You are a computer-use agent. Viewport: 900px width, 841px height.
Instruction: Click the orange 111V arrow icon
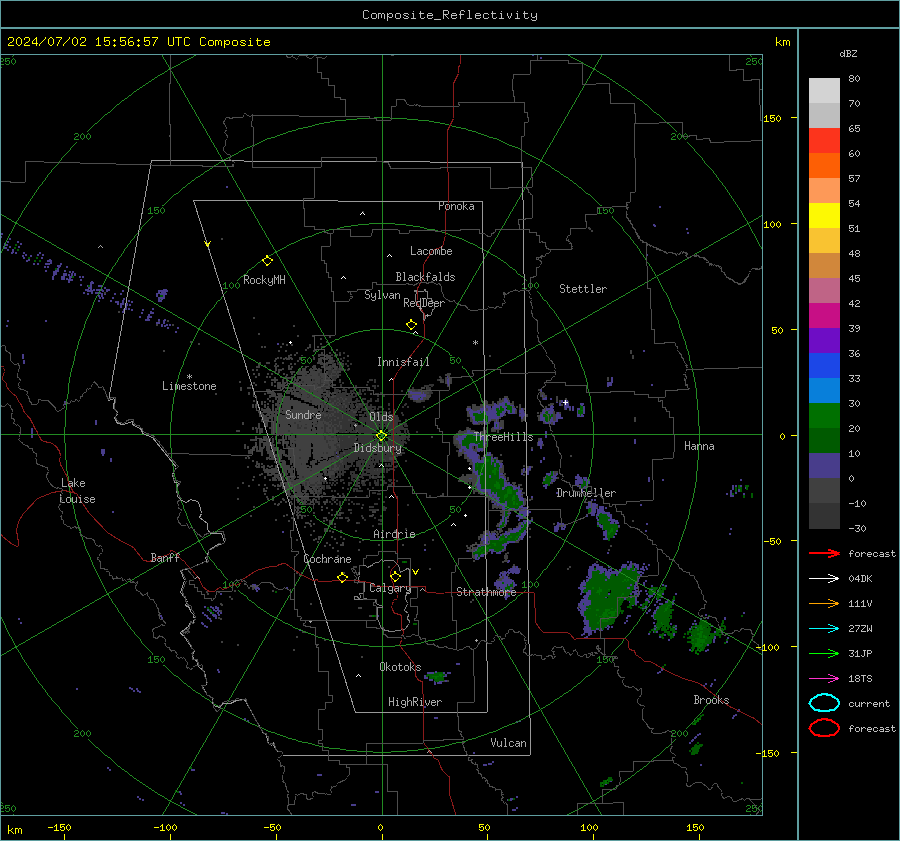824,603
